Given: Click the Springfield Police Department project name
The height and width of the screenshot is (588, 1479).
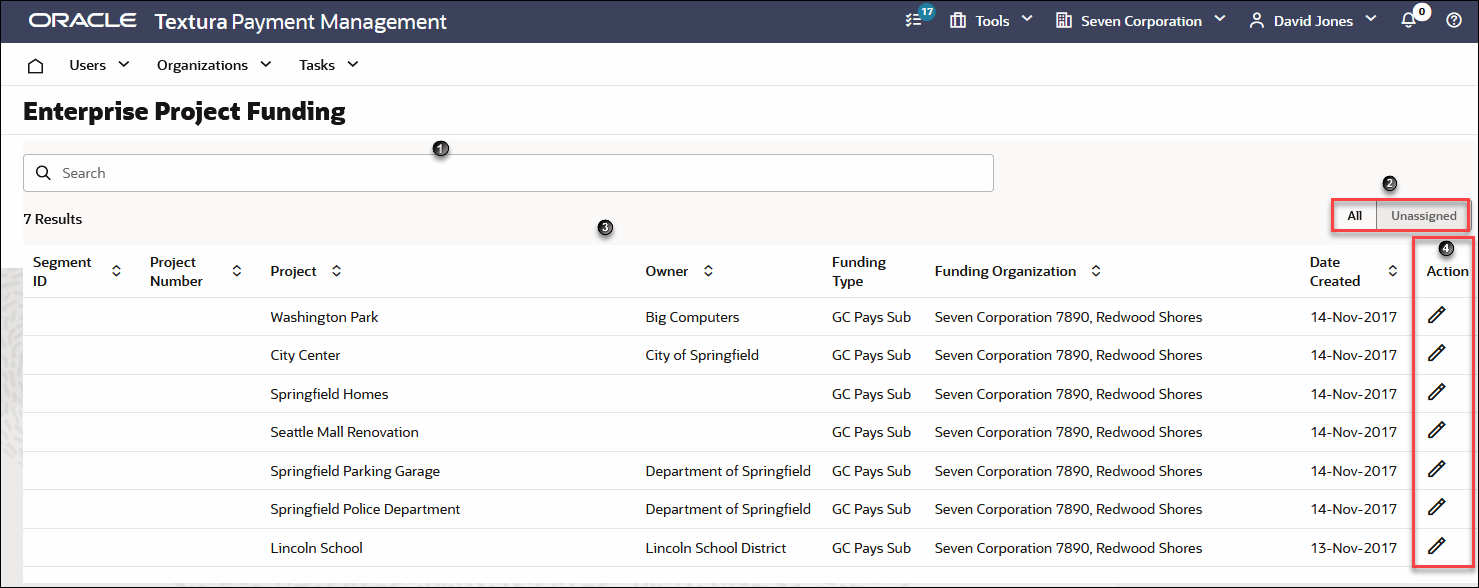Looking at the screenshot, I should 365,509.
